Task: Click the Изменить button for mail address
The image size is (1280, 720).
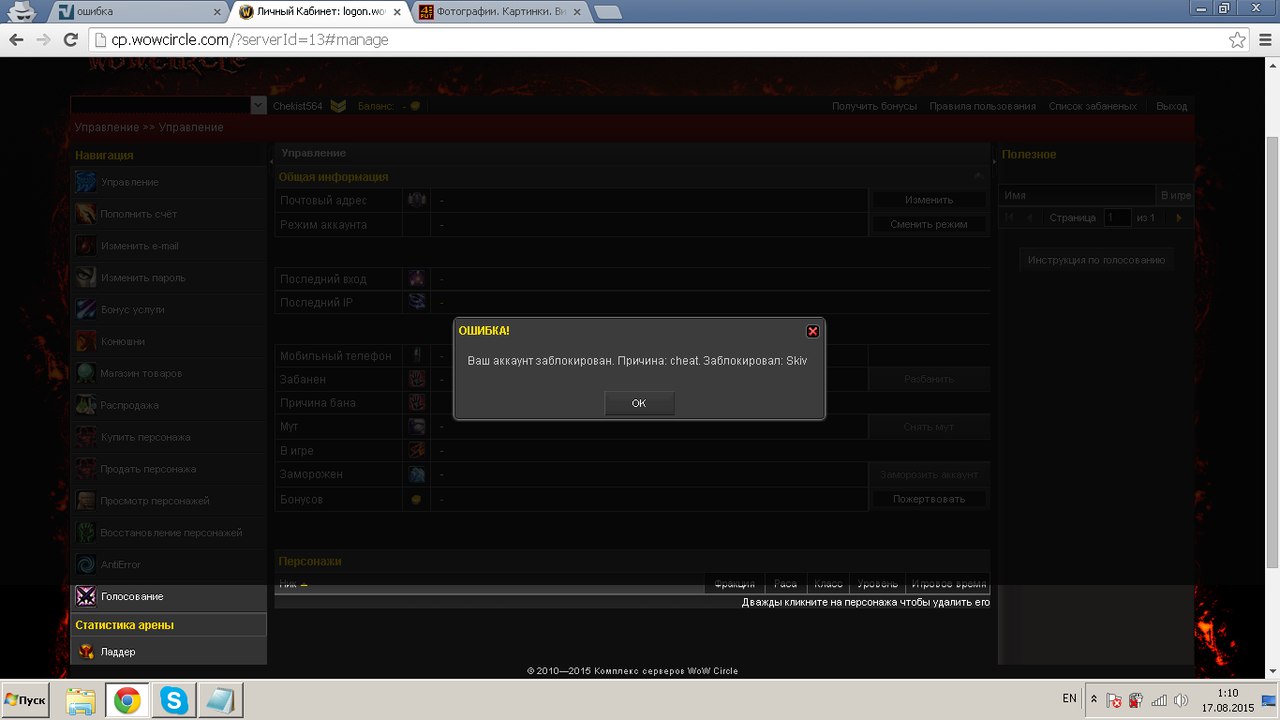Action: coord(929,200)
